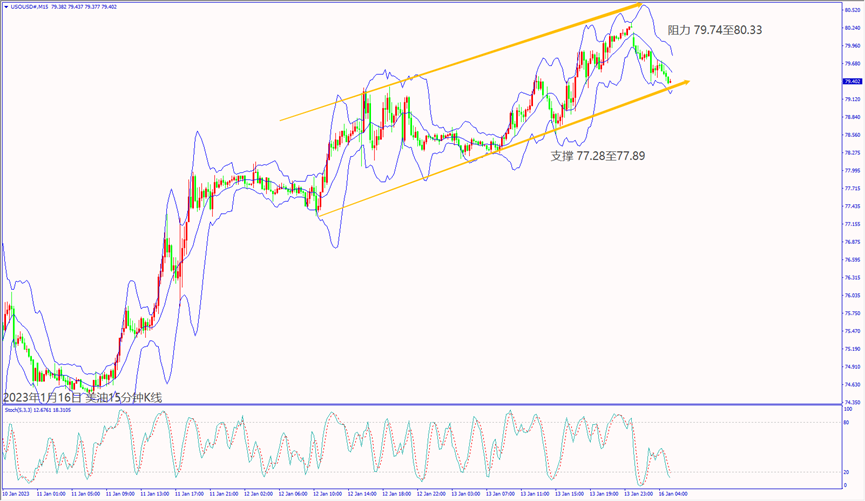Click the arrowhead of lower yellow trendline
Image resolution: width=865 pixels, height=501 pixels.
pos(687,82)
